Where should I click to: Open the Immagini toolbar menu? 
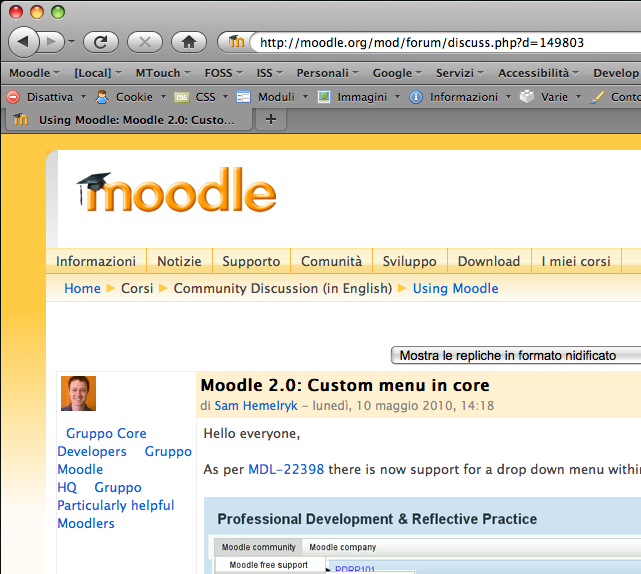pyautogui.click(x=368, y=97)
